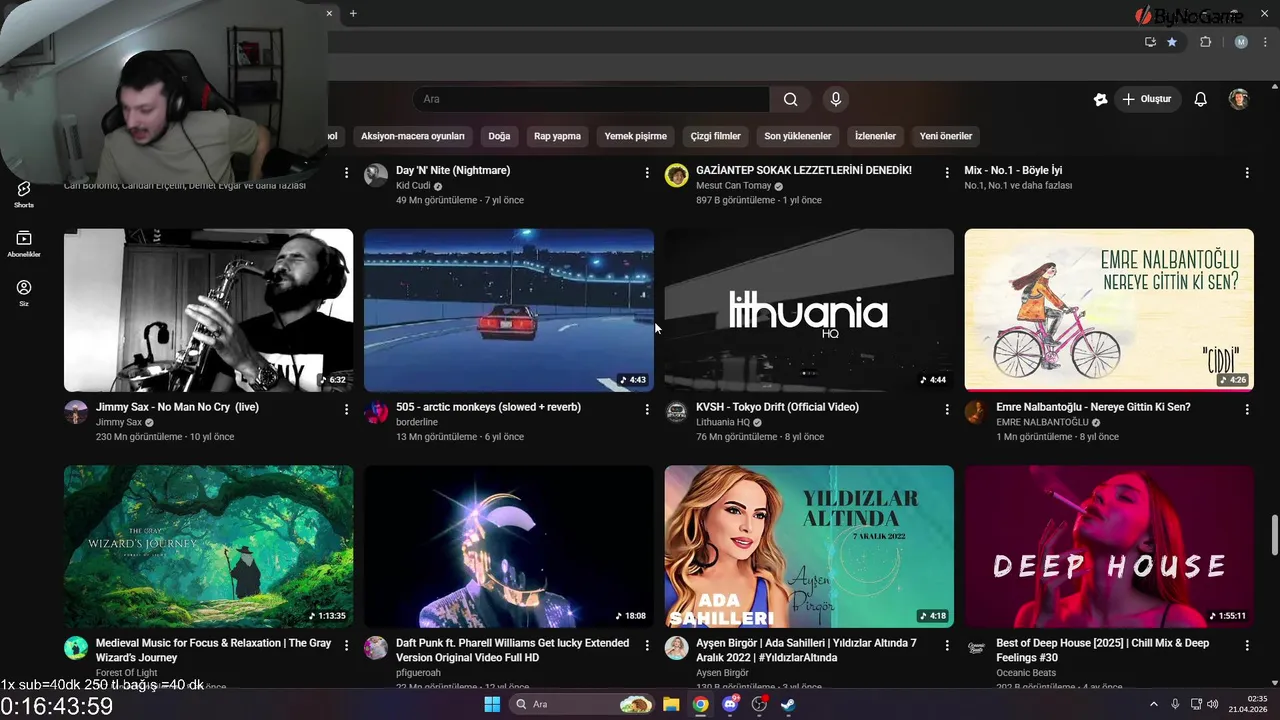Open Forest Of Light channel avatar
1280x720 pixels.
(x=76, y=648)
